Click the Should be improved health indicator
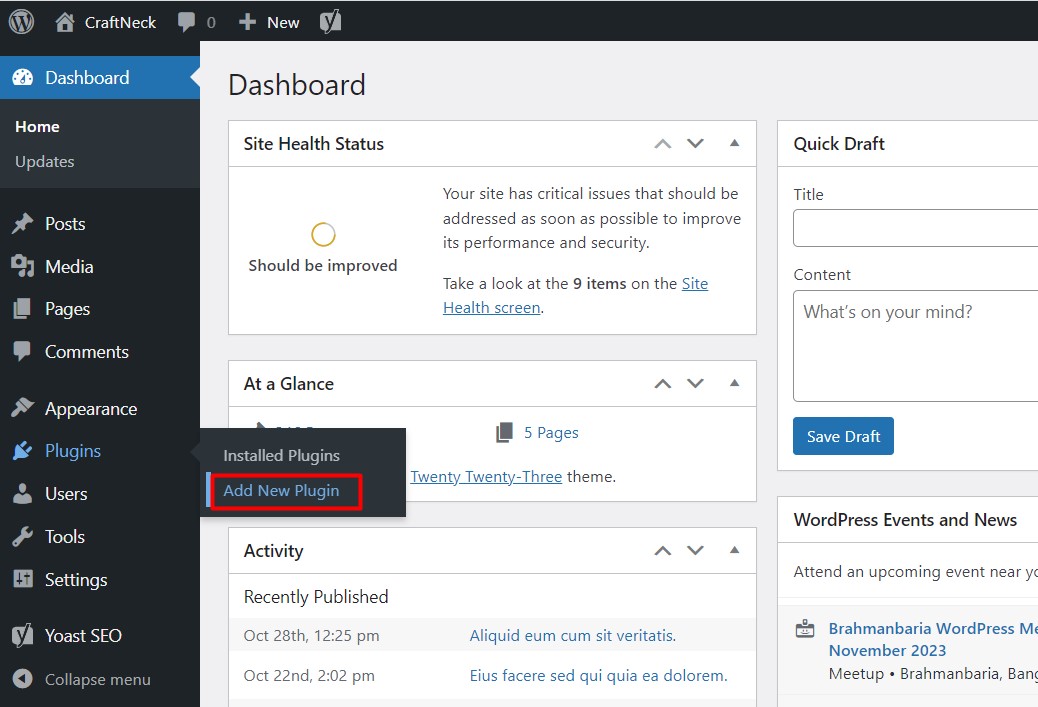Image resolution: width=1038 pixels, height=707 pixels. [x=323, y=234]
